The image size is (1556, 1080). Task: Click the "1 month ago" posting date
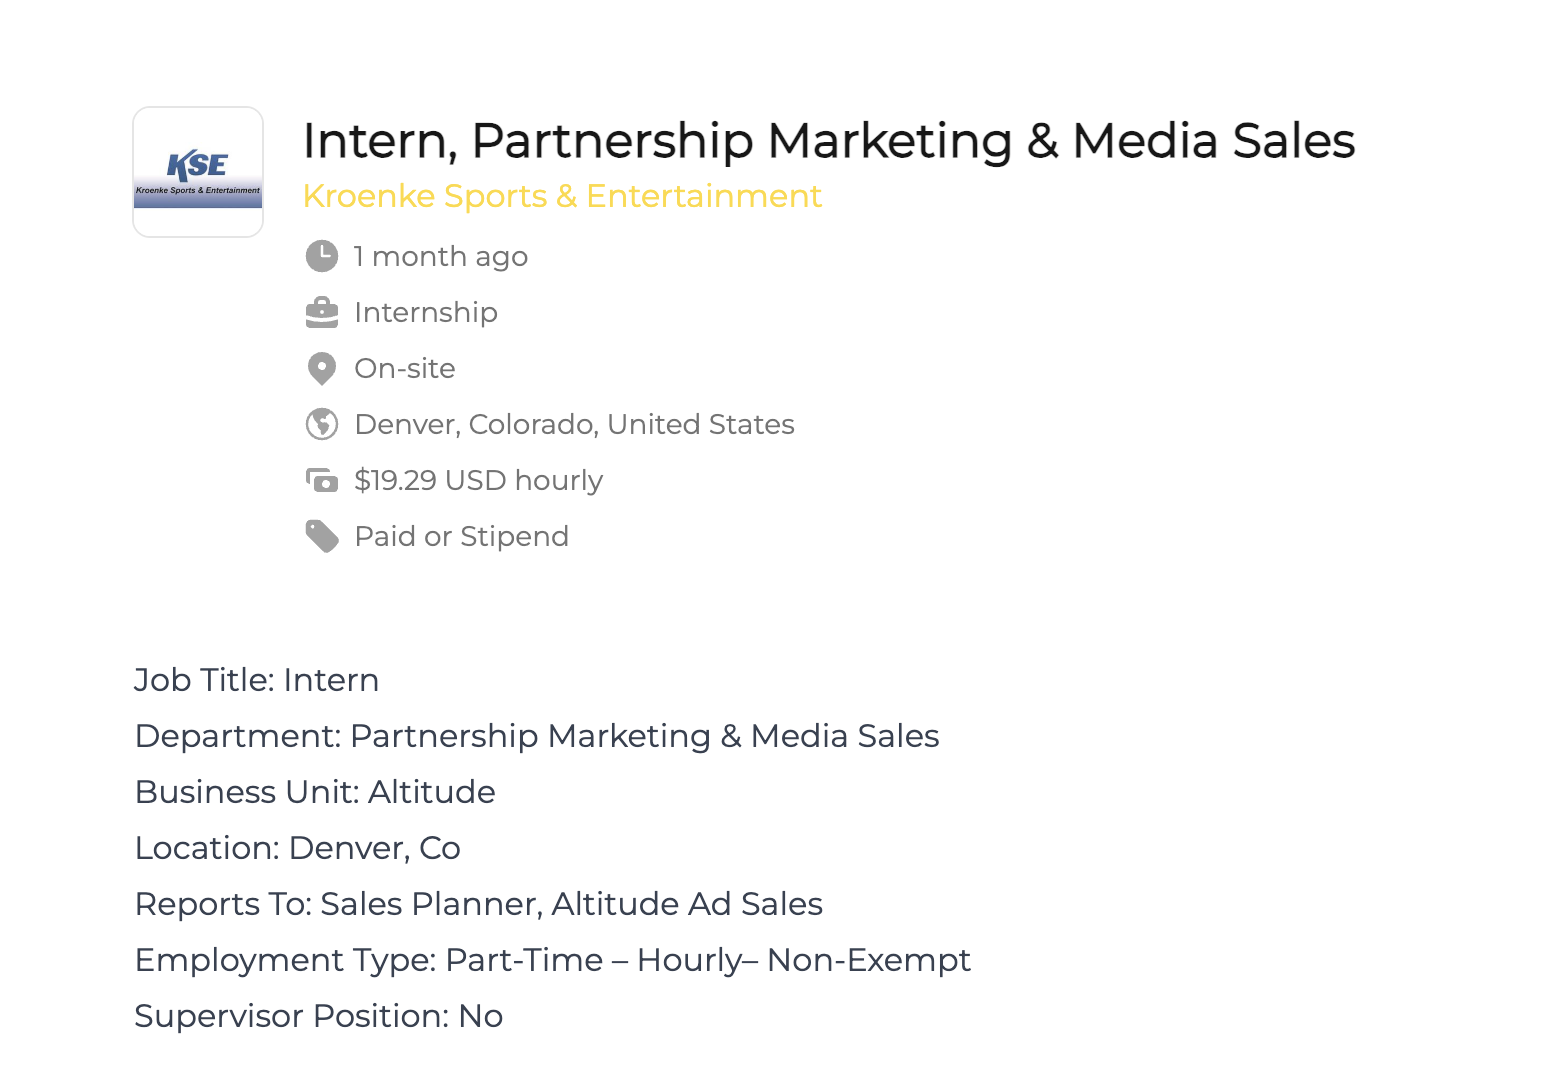click(x=441, y=257)
